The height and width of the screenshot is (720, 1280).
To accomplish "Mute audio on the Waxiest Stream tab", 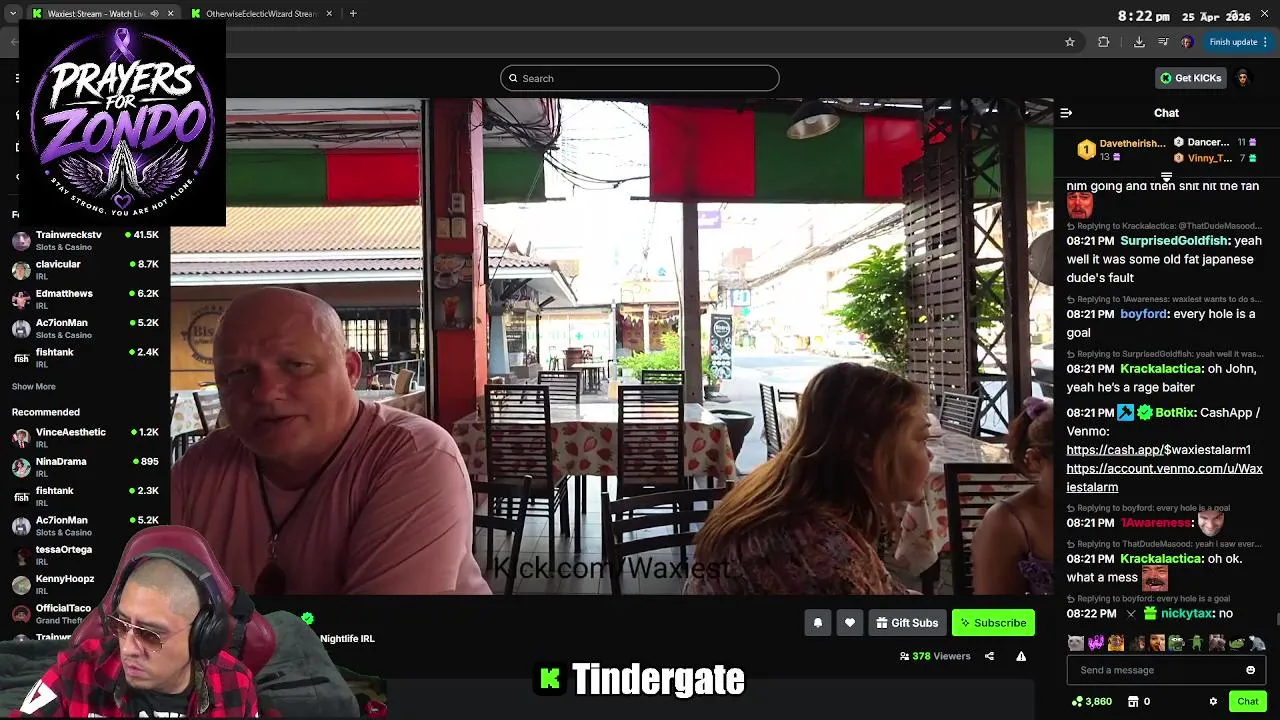I will [154, 14].
